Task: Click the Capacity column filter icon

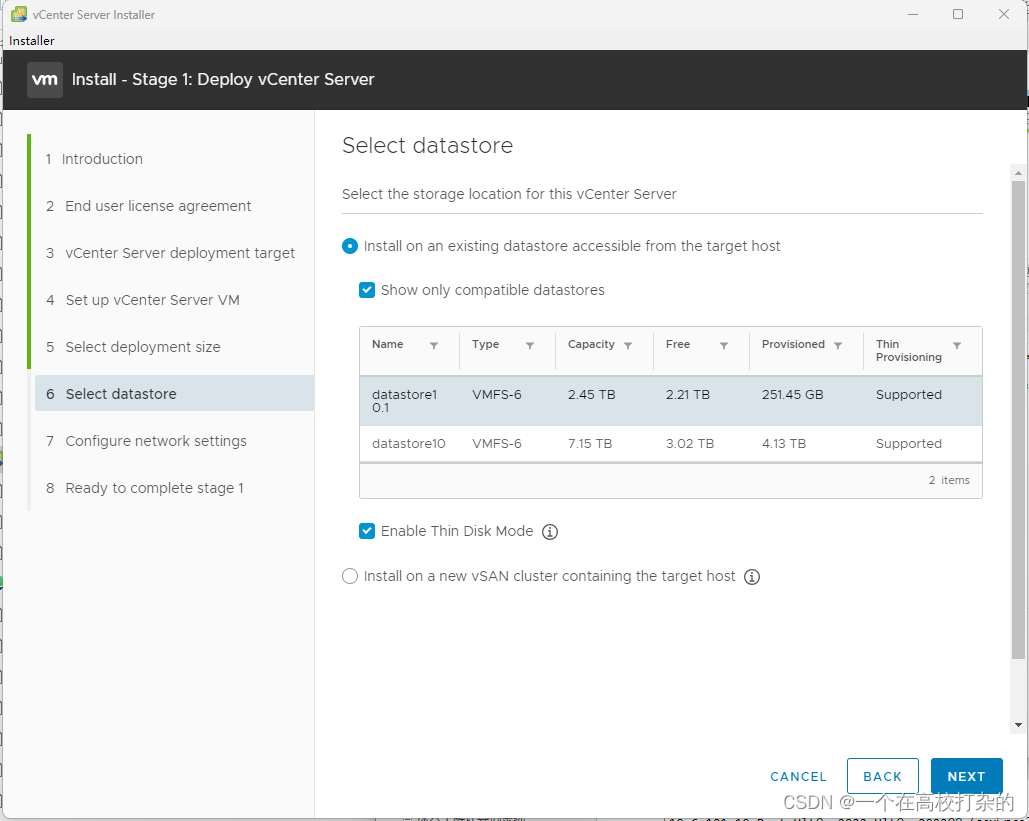Action: [x=628, y=345]
